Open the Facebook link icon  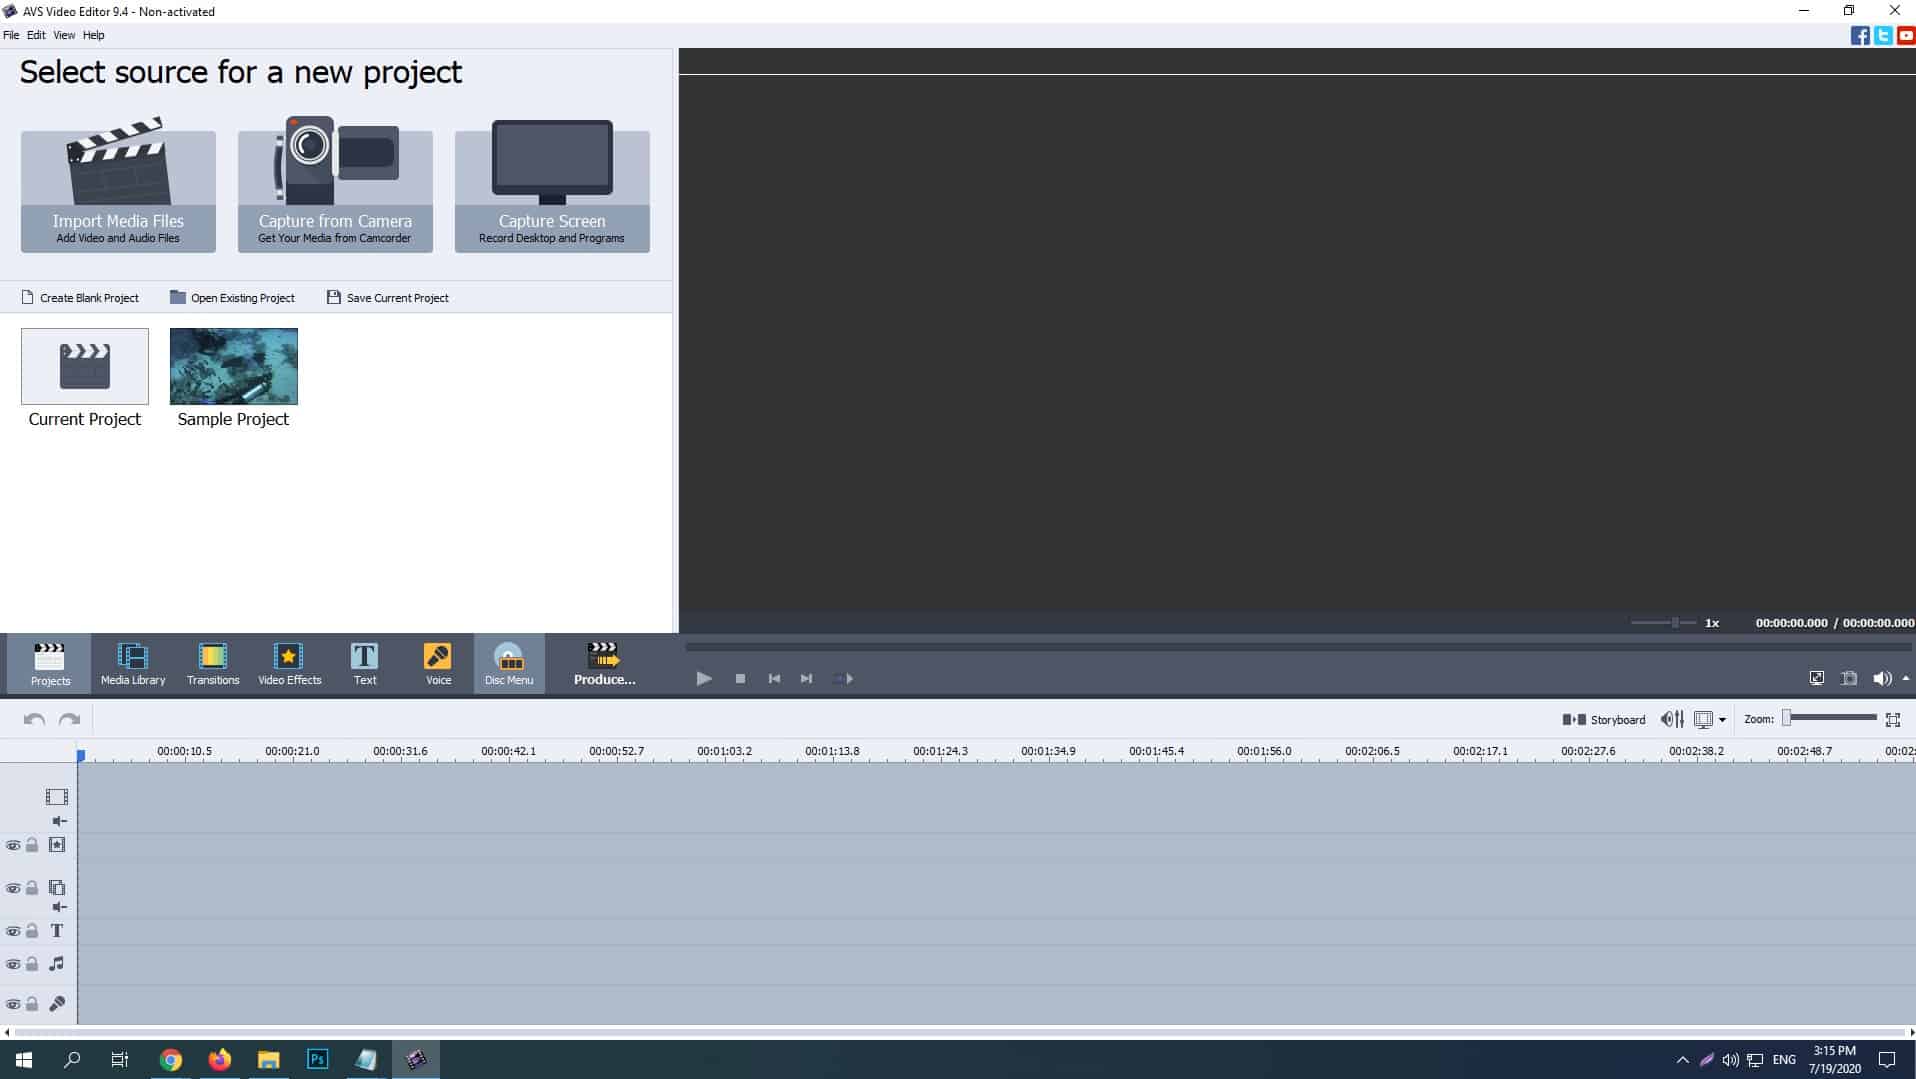pos(1860,36)
